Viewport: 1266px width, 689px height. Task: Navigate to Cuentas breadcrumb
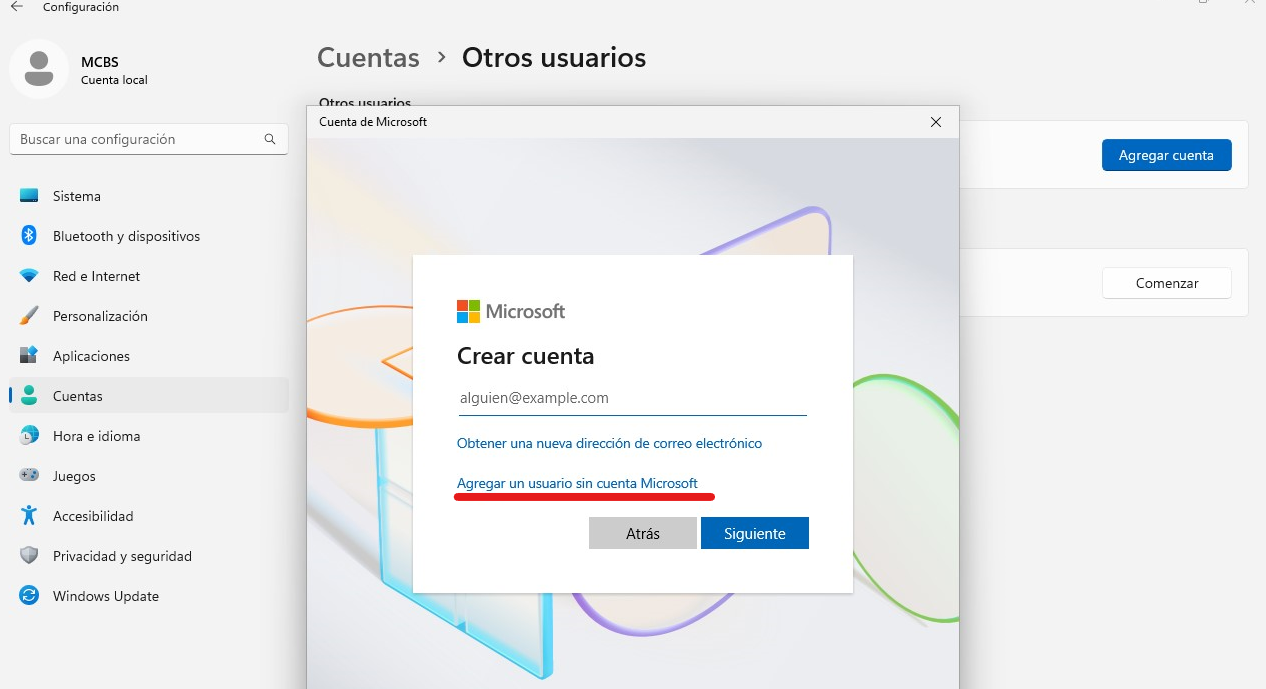coord(368,58)
